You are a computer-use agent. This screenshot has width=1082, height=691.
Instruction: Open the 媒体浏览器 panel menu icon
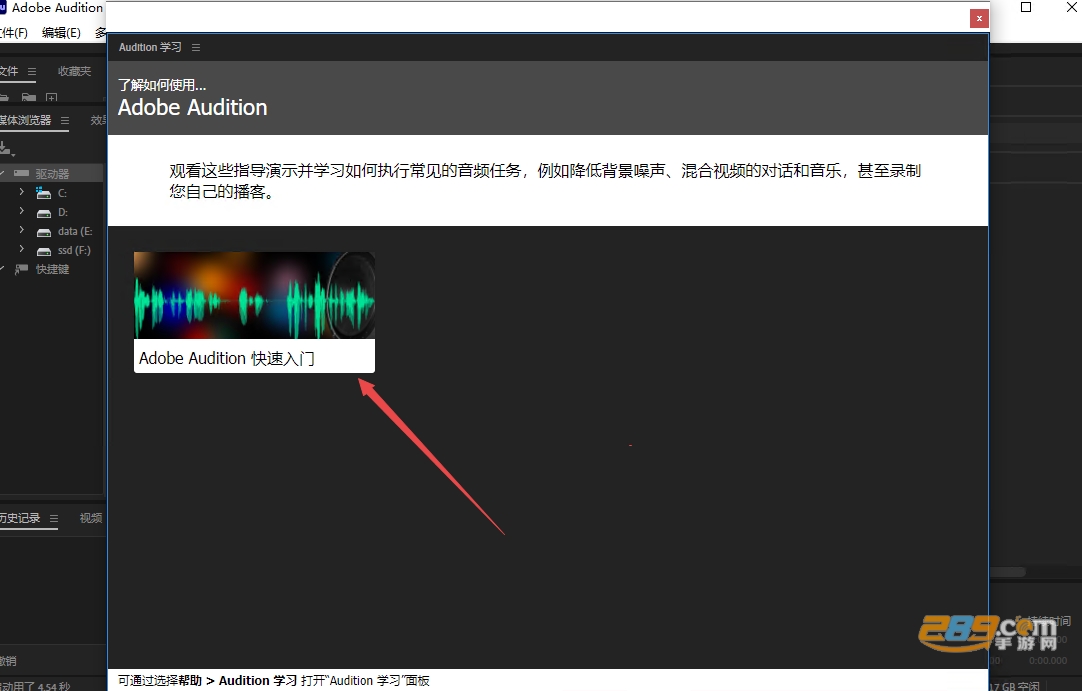click(65, 120)
